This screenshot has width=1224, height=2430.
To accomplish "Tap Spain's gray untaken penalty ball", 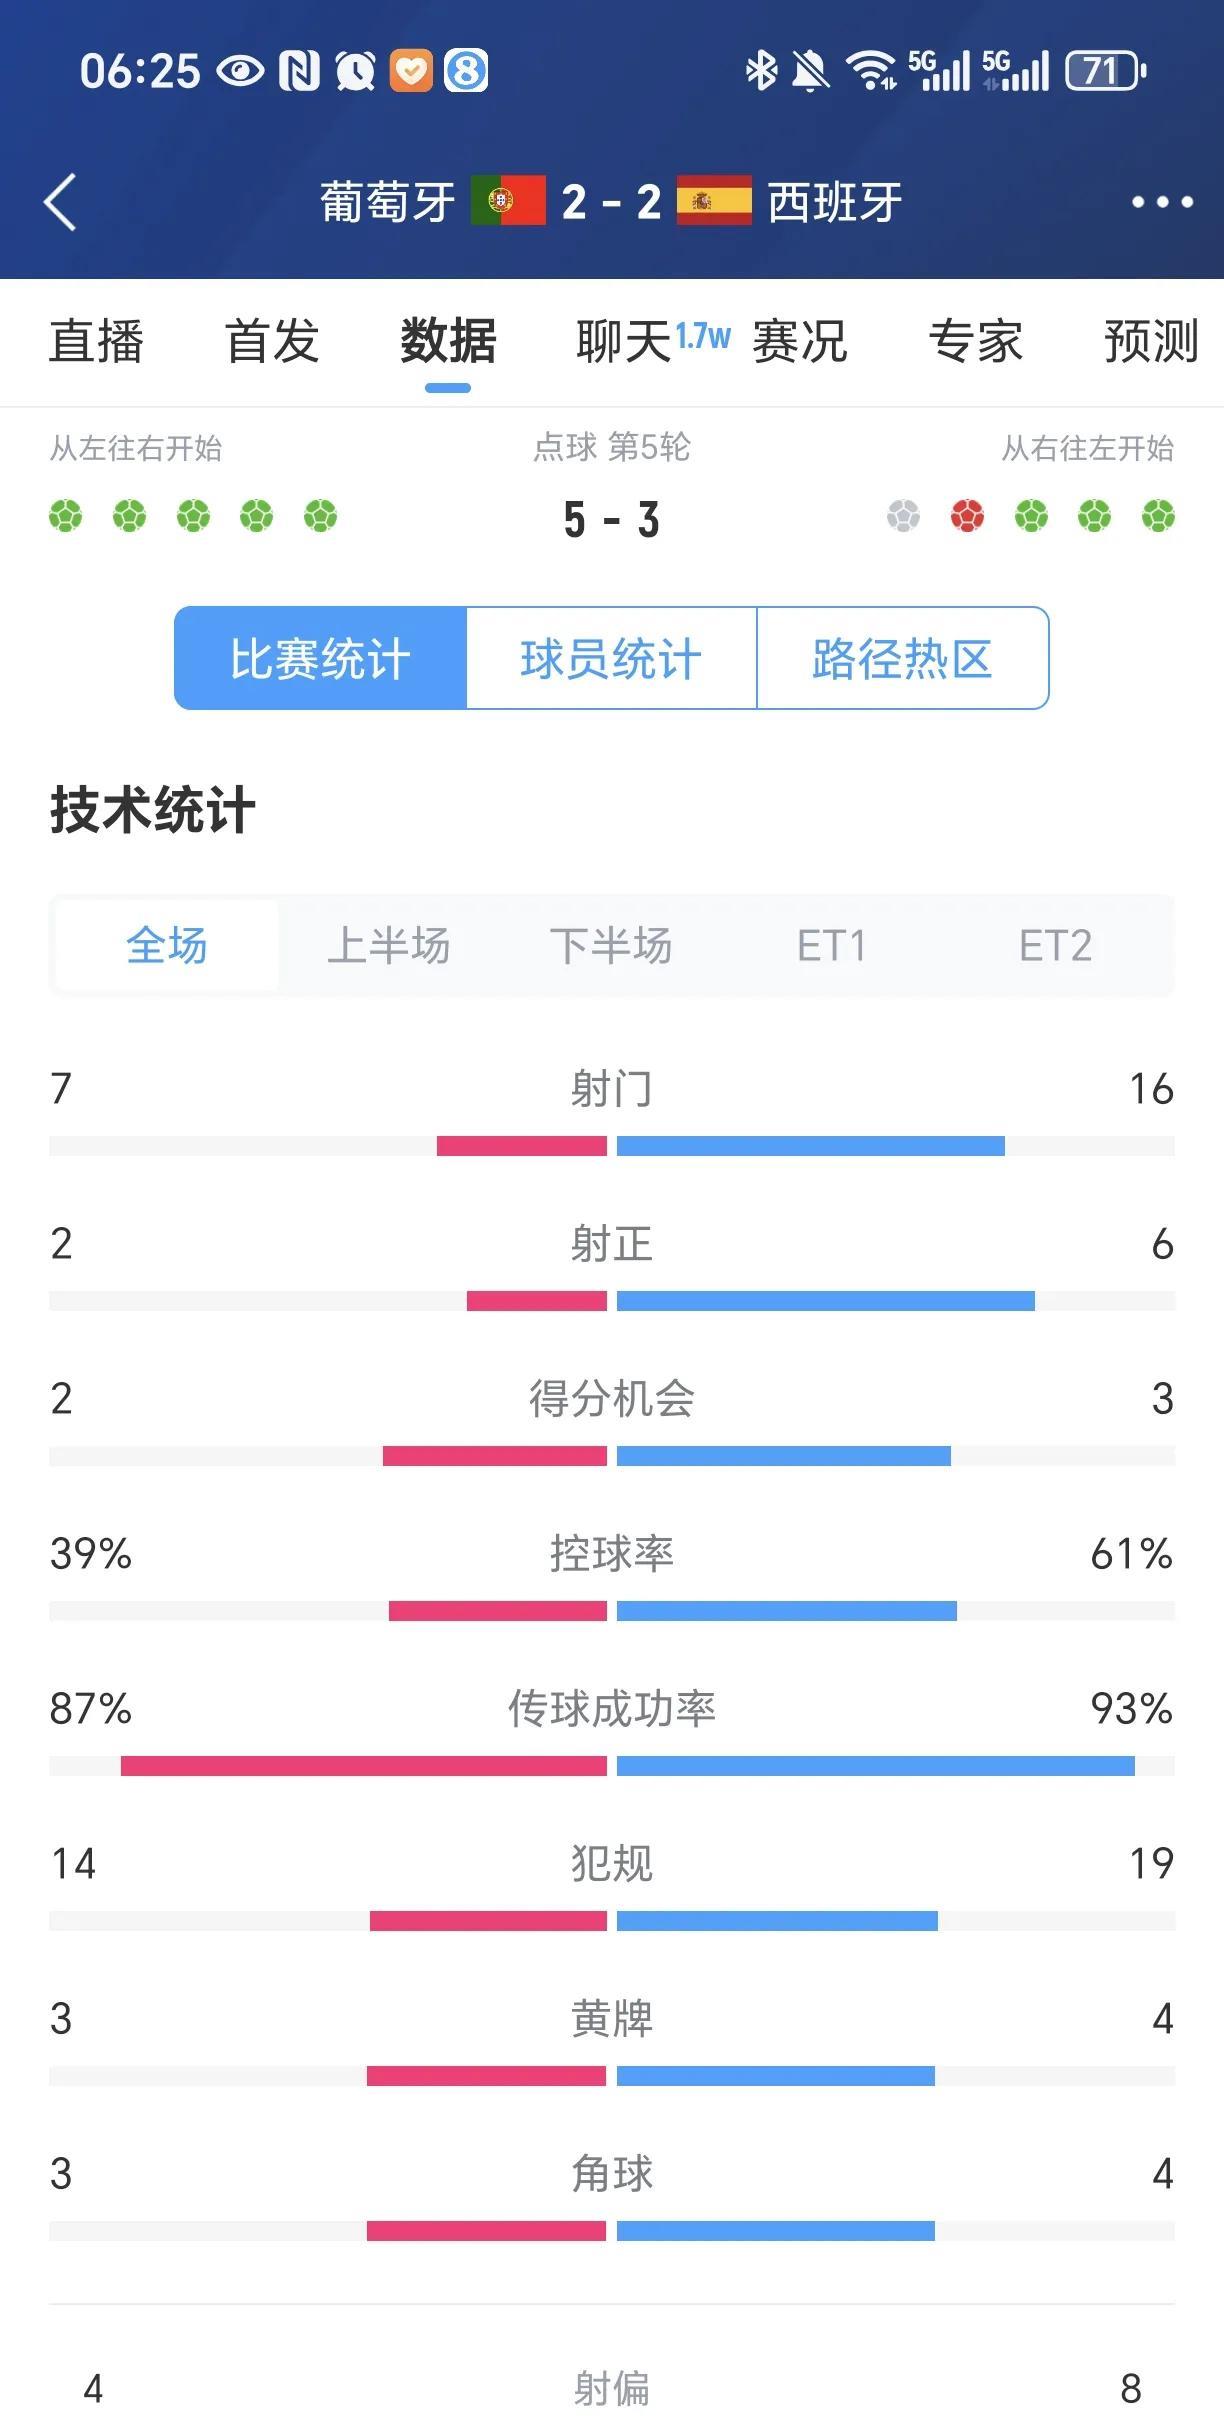I will [903, 516].
